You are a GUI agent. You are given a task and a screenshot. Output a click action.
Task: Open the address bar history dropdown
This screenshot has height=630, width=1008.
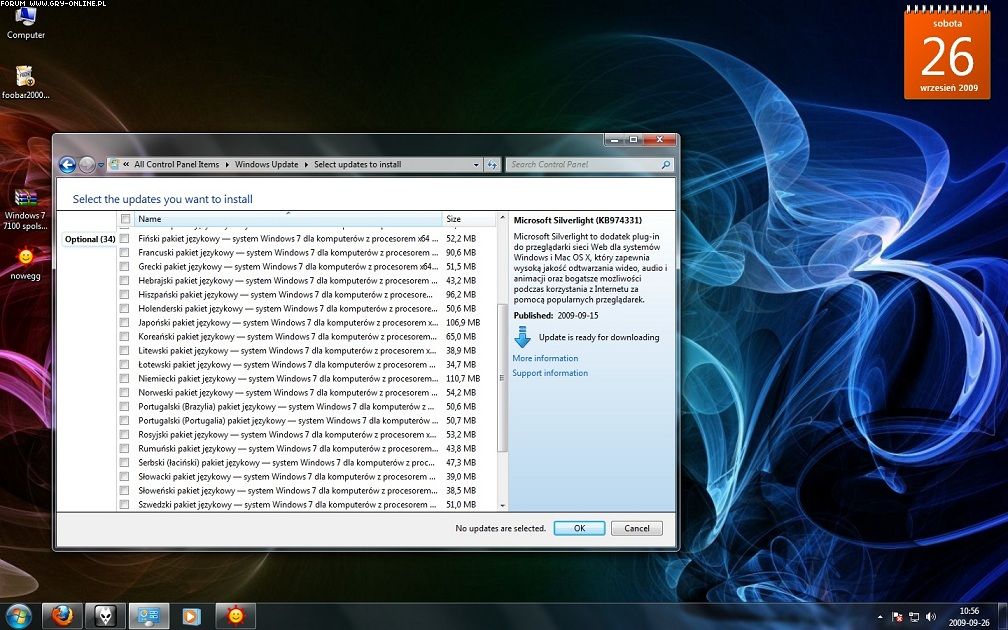coord(476,165)
